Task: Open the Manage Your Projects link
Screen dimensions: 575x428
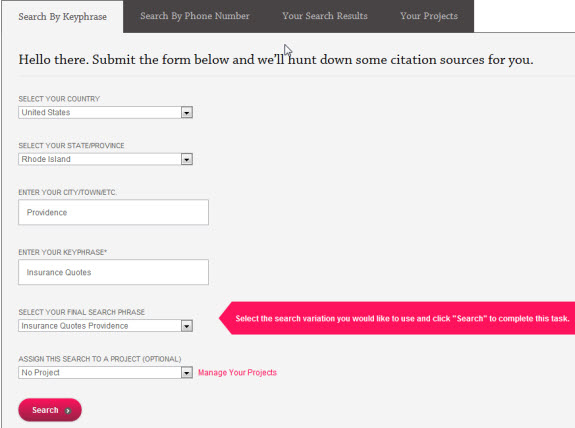Action: (x=237, y=373)
